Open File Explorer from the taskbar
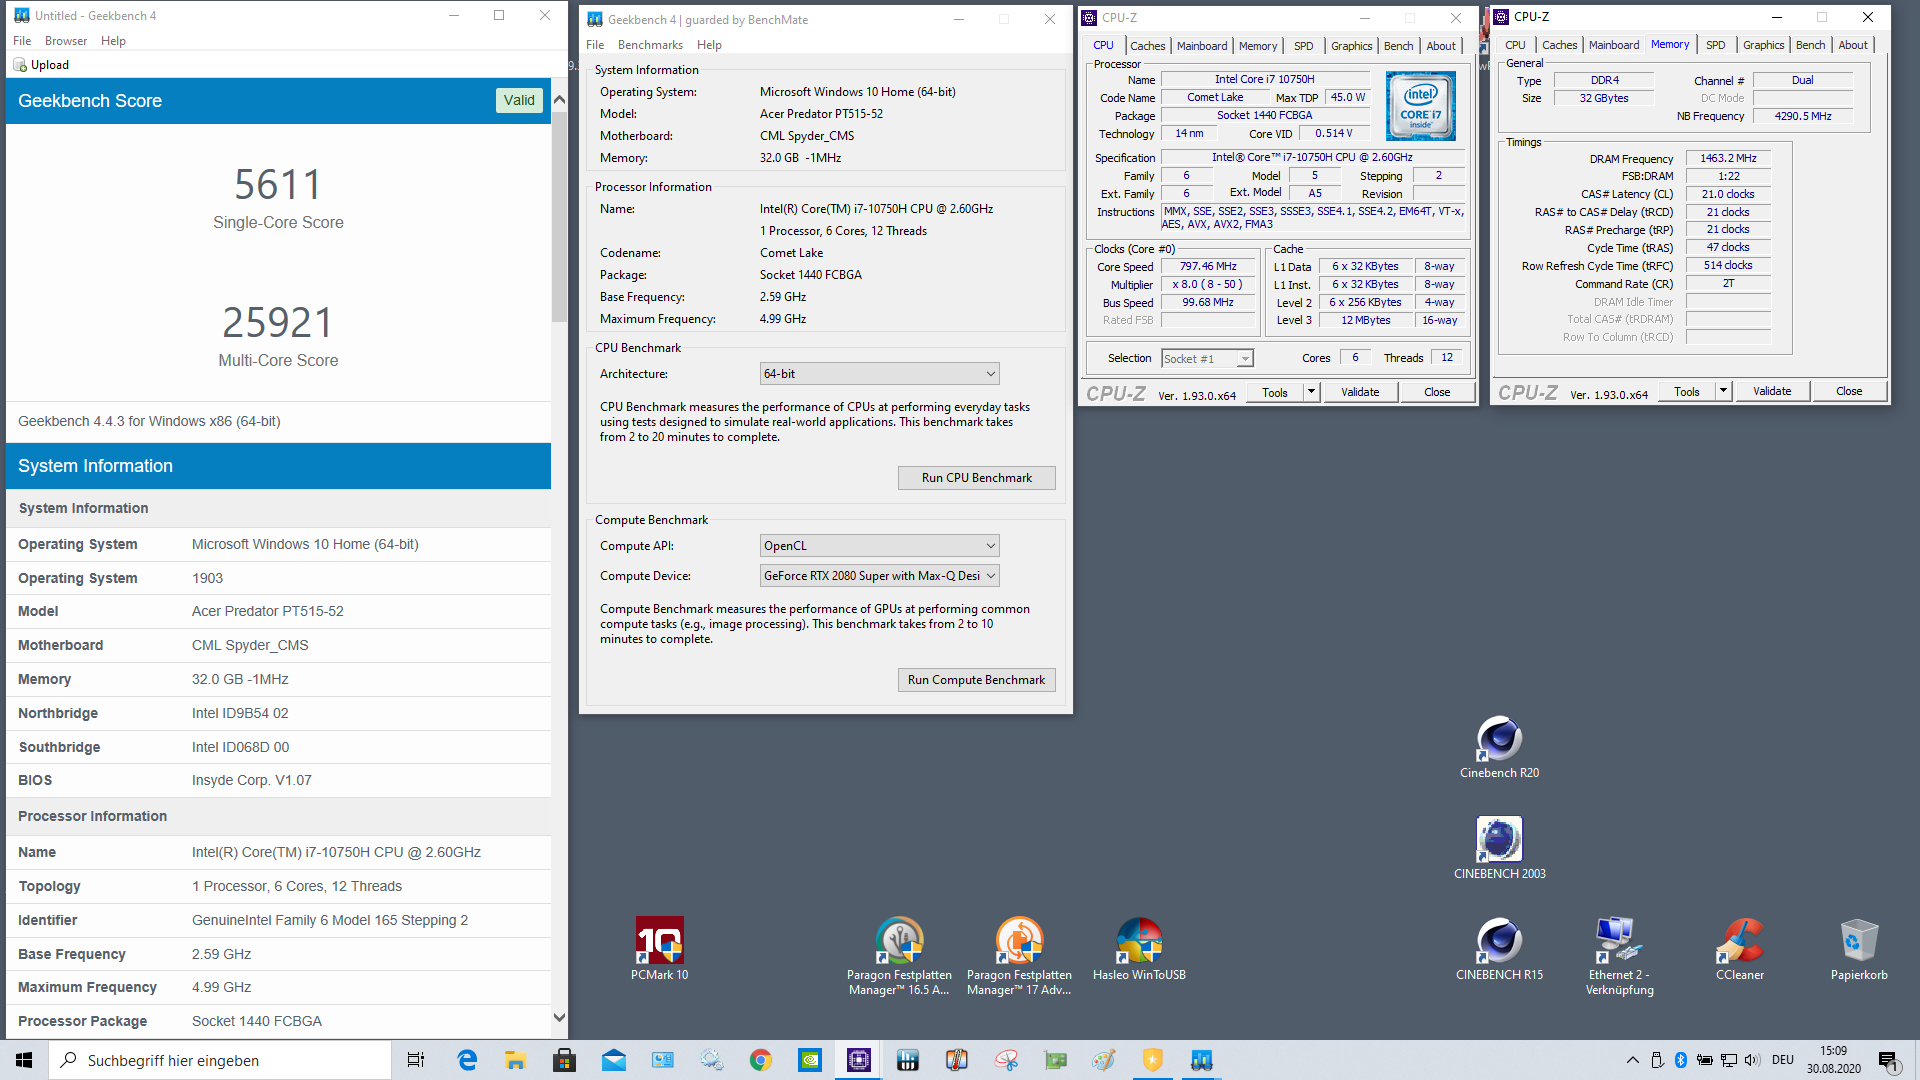 516,1060
